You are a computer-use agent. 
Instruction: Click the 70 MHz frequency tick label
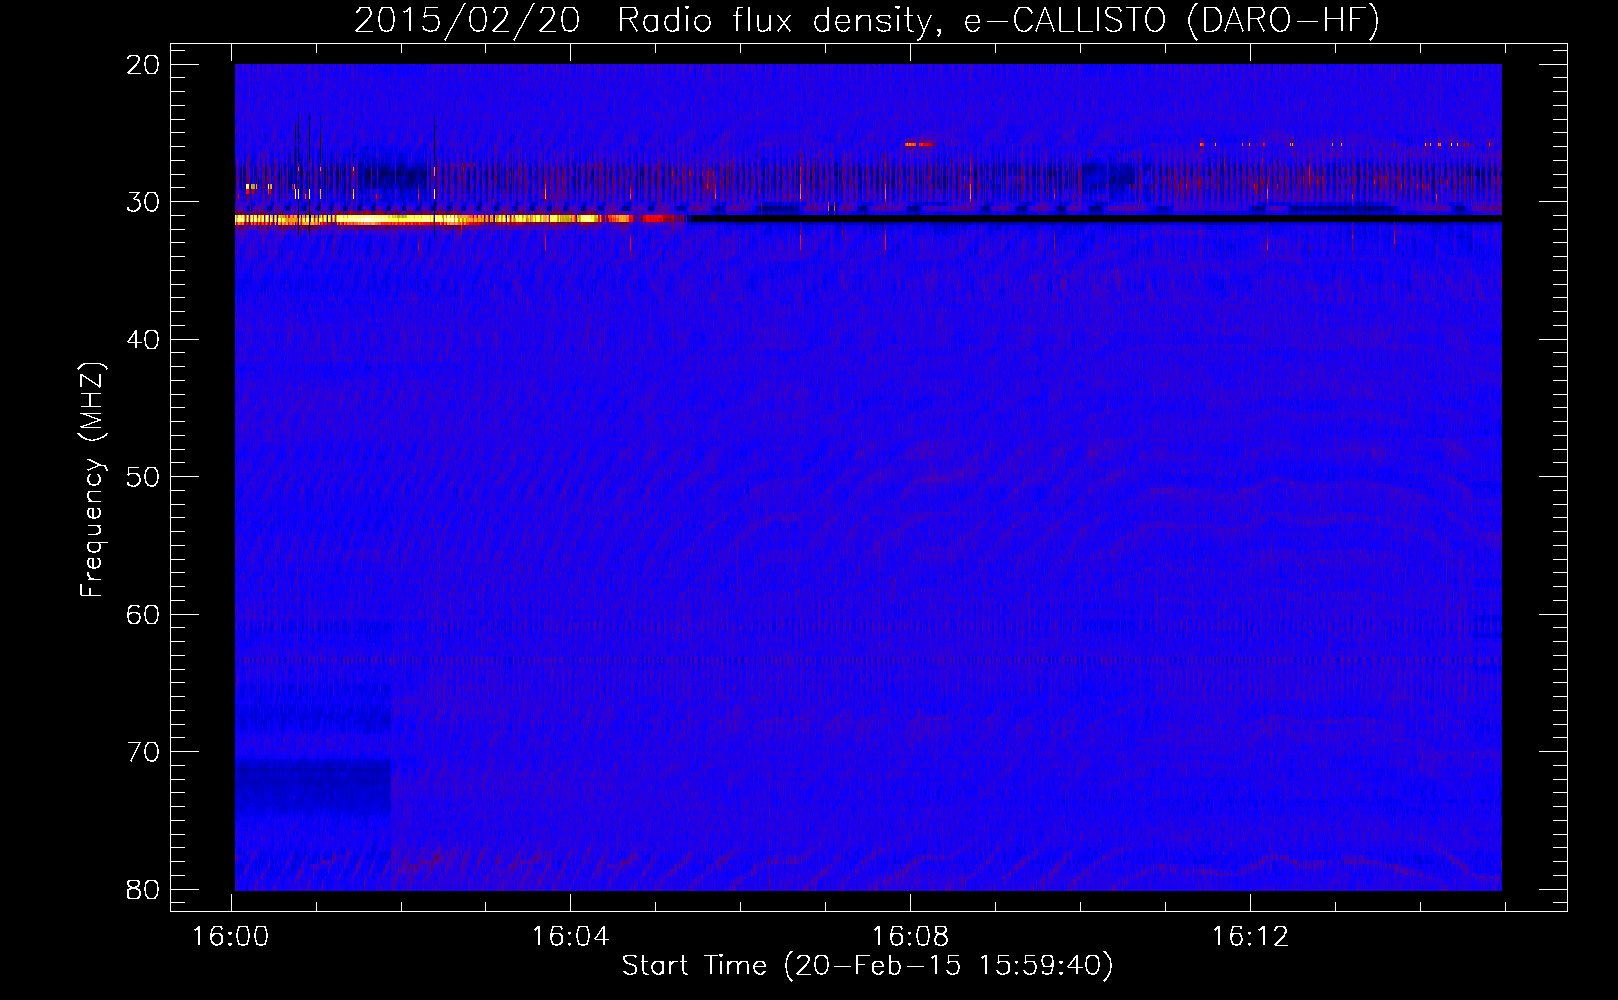click(x=143, y=752)
